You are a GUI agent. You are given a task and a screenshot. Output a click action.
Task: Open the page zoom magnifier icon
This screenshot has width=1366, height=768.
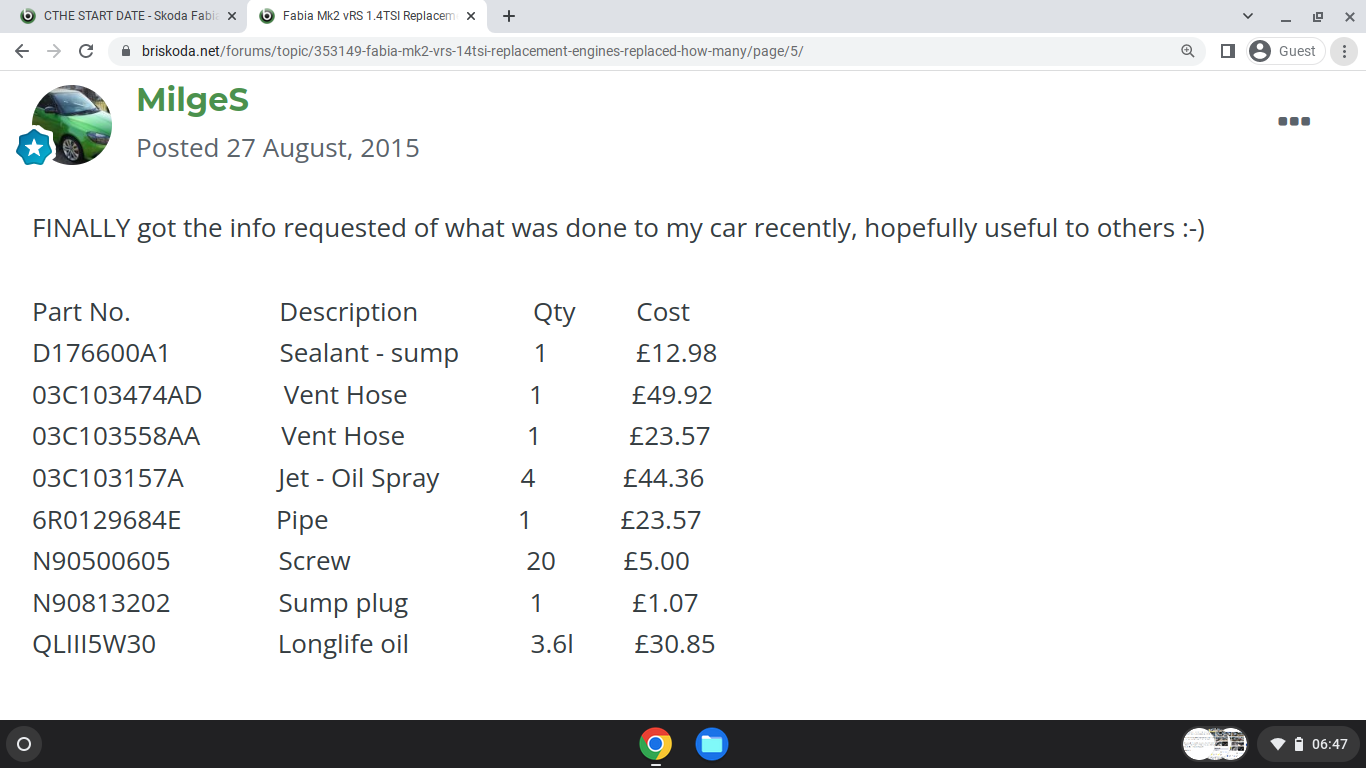pos(1188,51)
